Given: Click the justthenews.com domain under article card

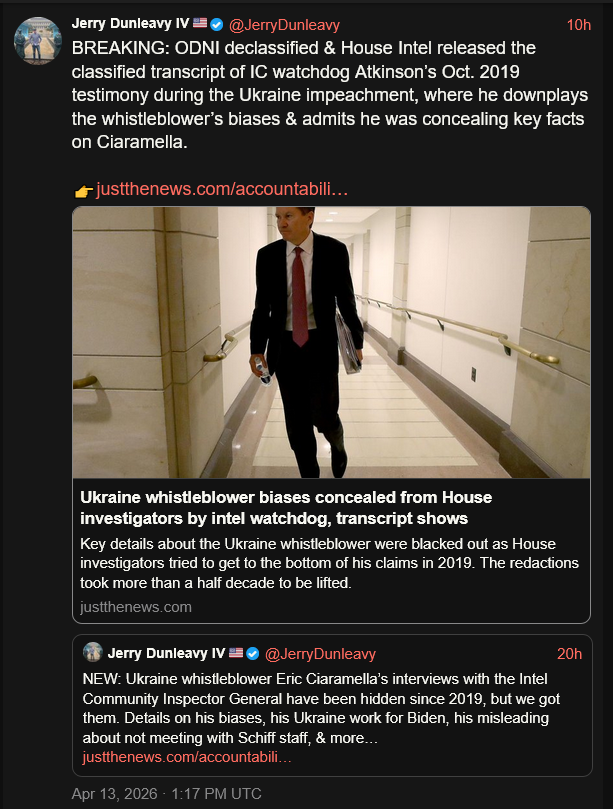Looking at the screenshot, I should point(136,607).
